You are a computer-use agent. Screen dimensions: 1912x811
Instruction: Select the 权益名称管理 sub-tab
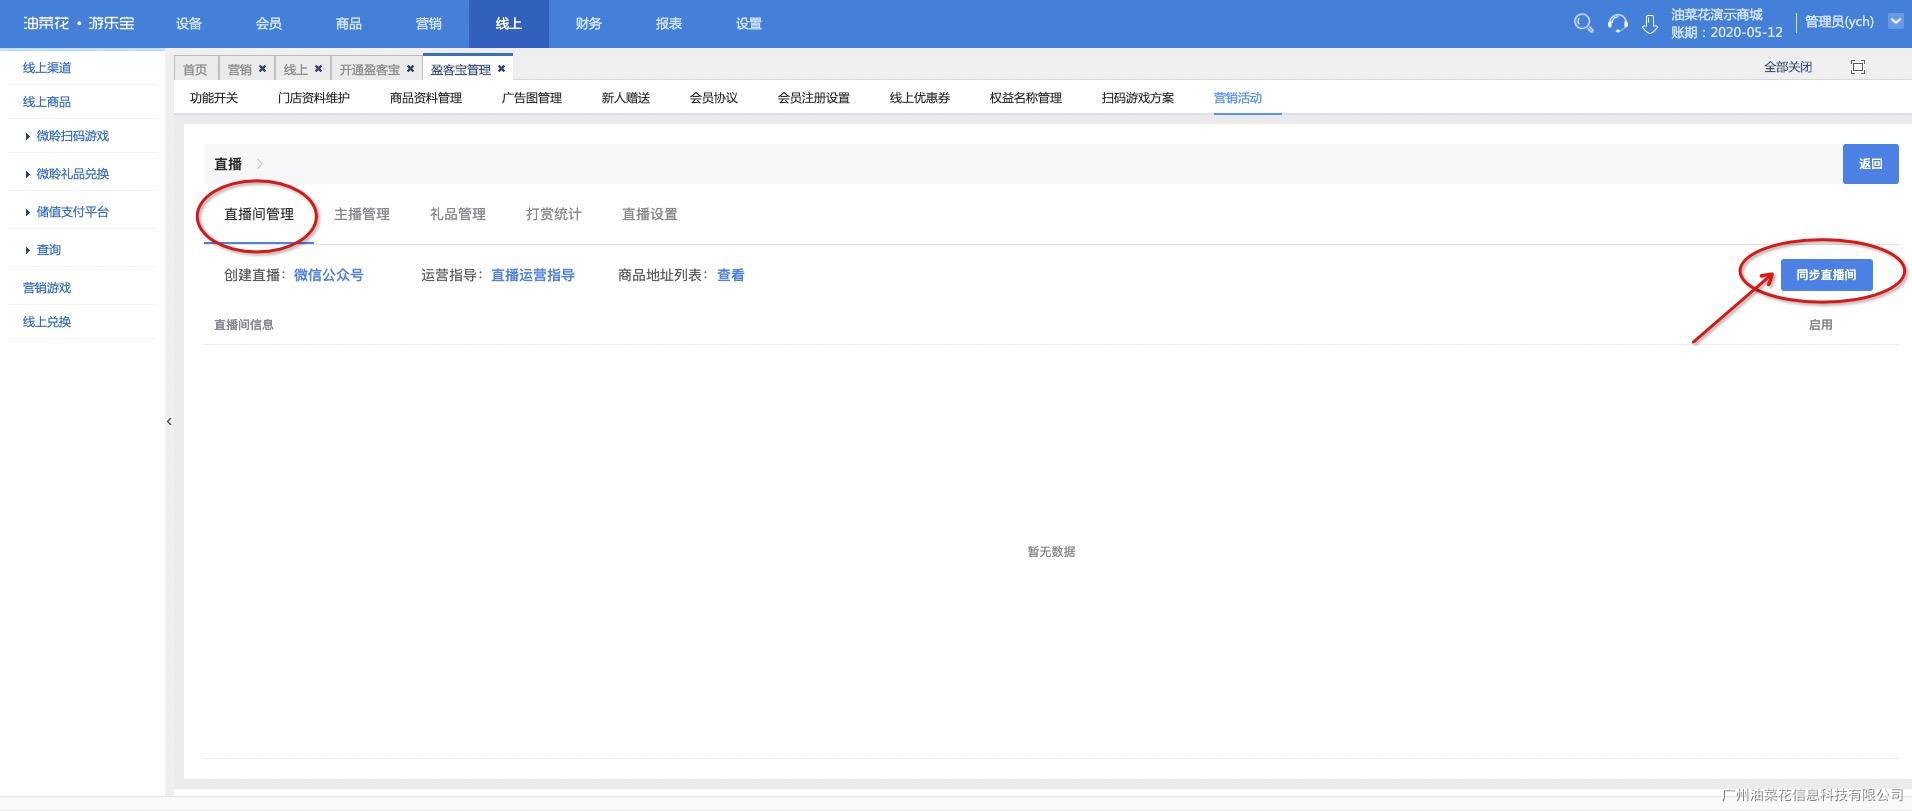[x=1026, y=98]
